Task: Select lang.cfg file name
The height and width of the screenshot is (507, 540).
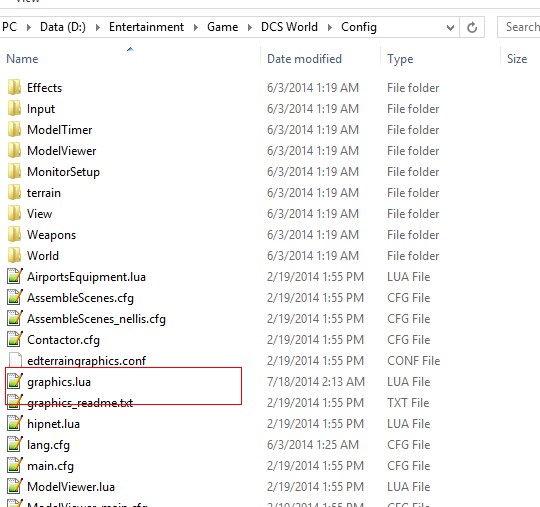Action: [x=49, y=445]
